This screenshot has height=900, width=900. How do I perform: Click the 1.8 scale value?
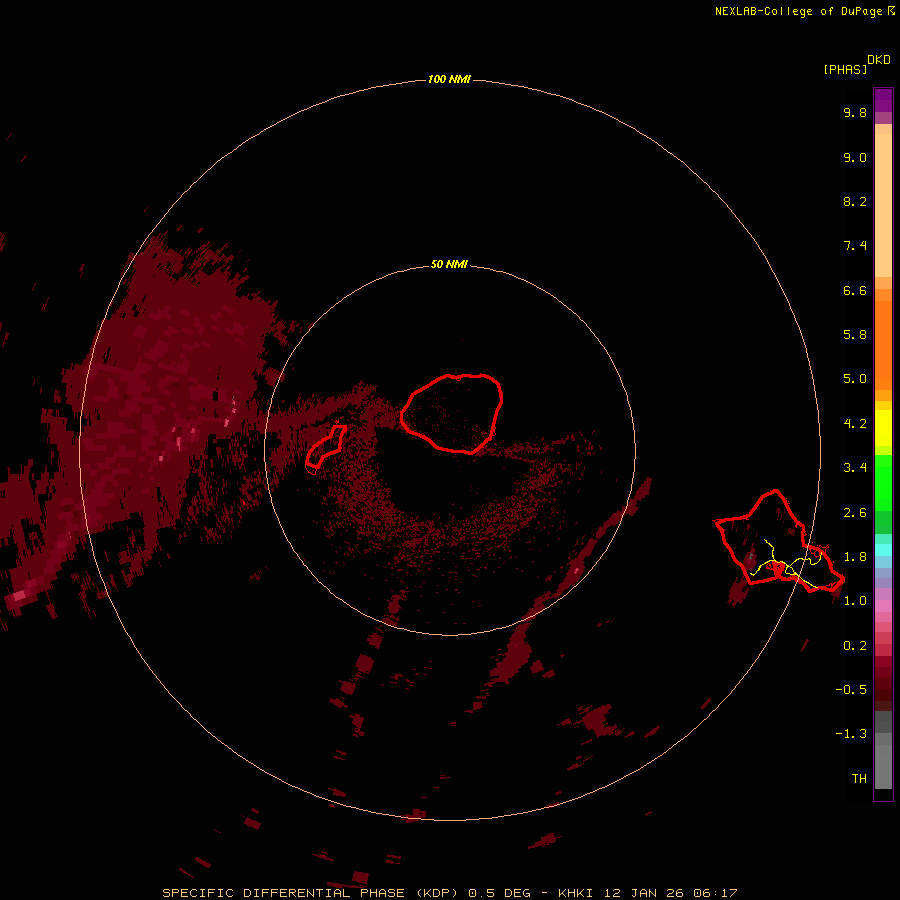coord(855,557)
